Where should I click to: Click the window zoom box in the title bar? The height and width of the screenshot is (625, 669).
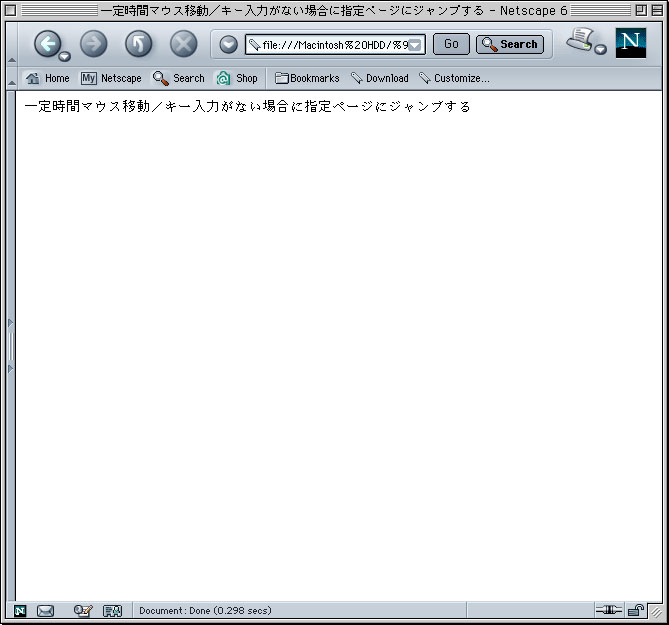point(641,10)
